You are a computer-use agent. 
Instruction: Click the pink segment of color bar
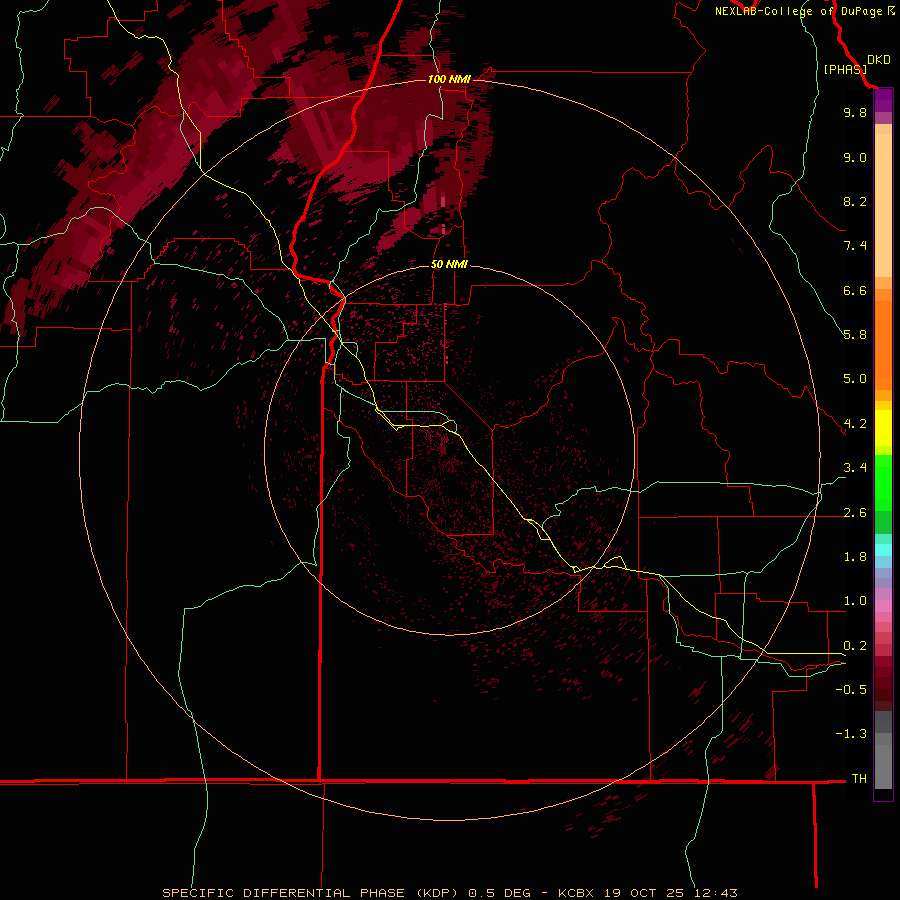pos(883,606)
